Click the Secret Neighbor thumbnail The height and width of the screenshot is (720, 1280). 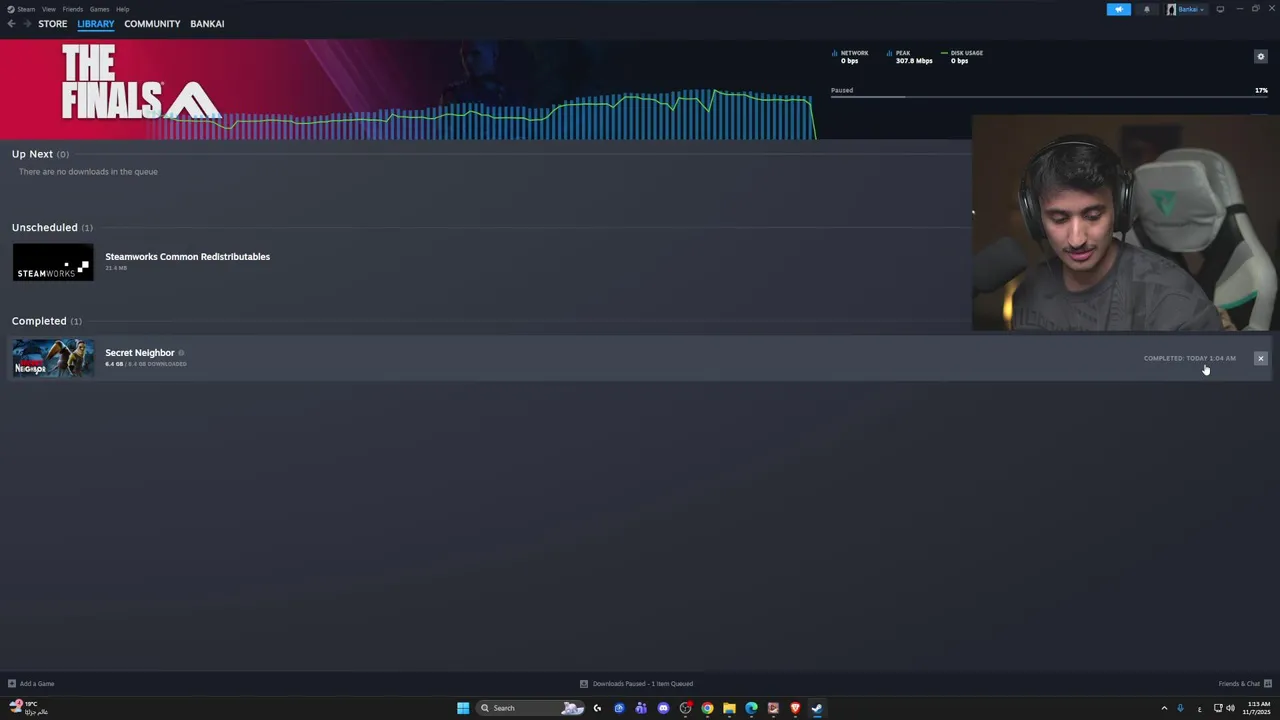pyautogui.click(x=53, y=358)
